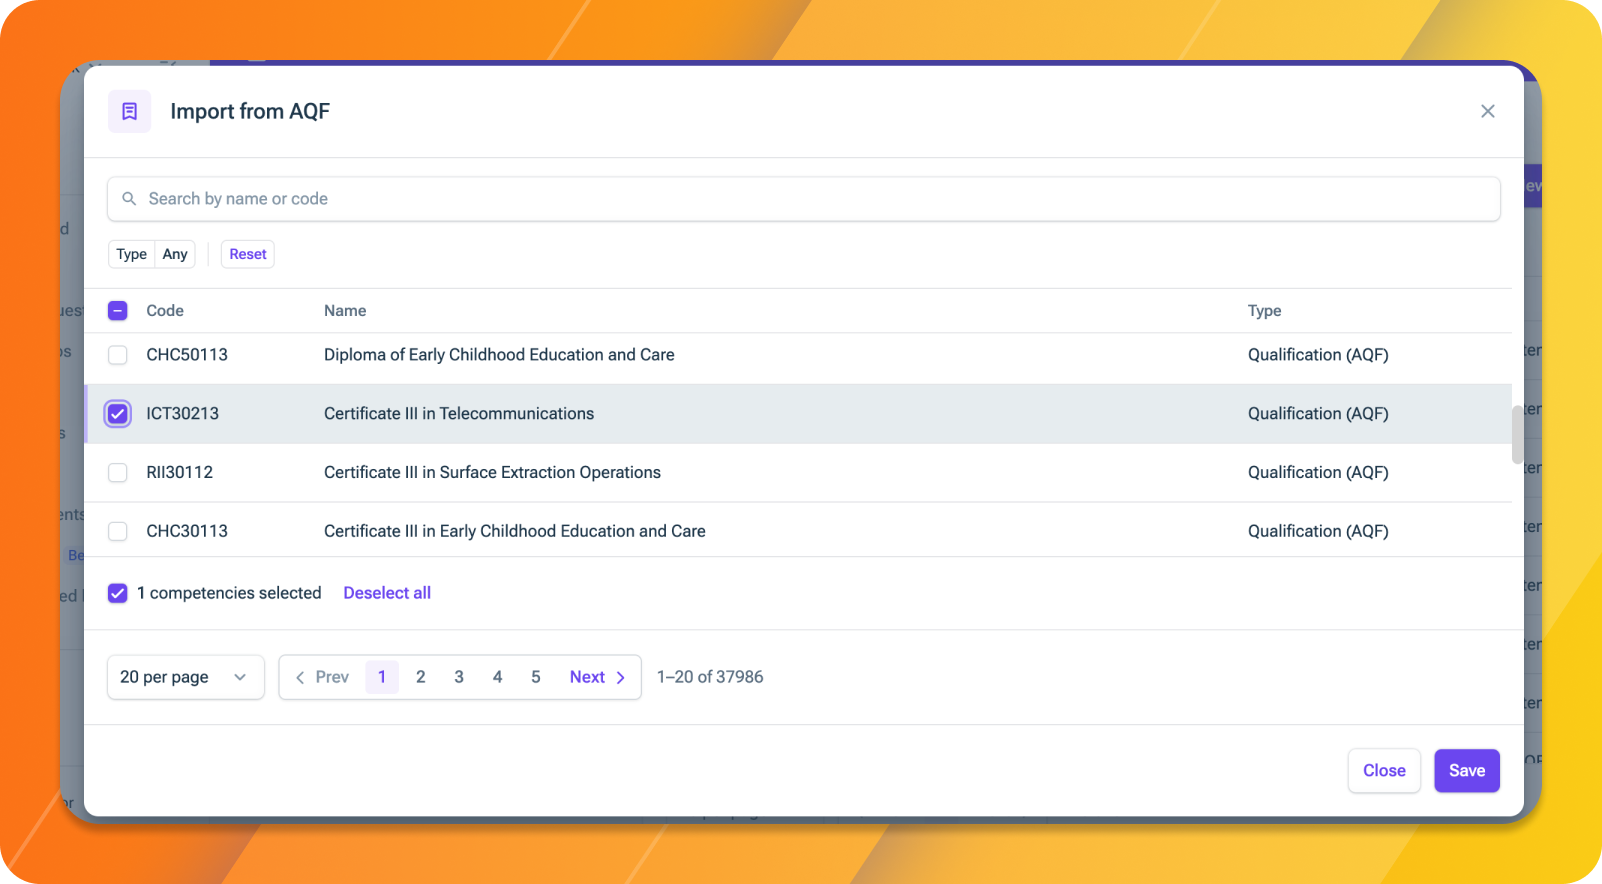Click the Deselect all link

click(387, 593)
